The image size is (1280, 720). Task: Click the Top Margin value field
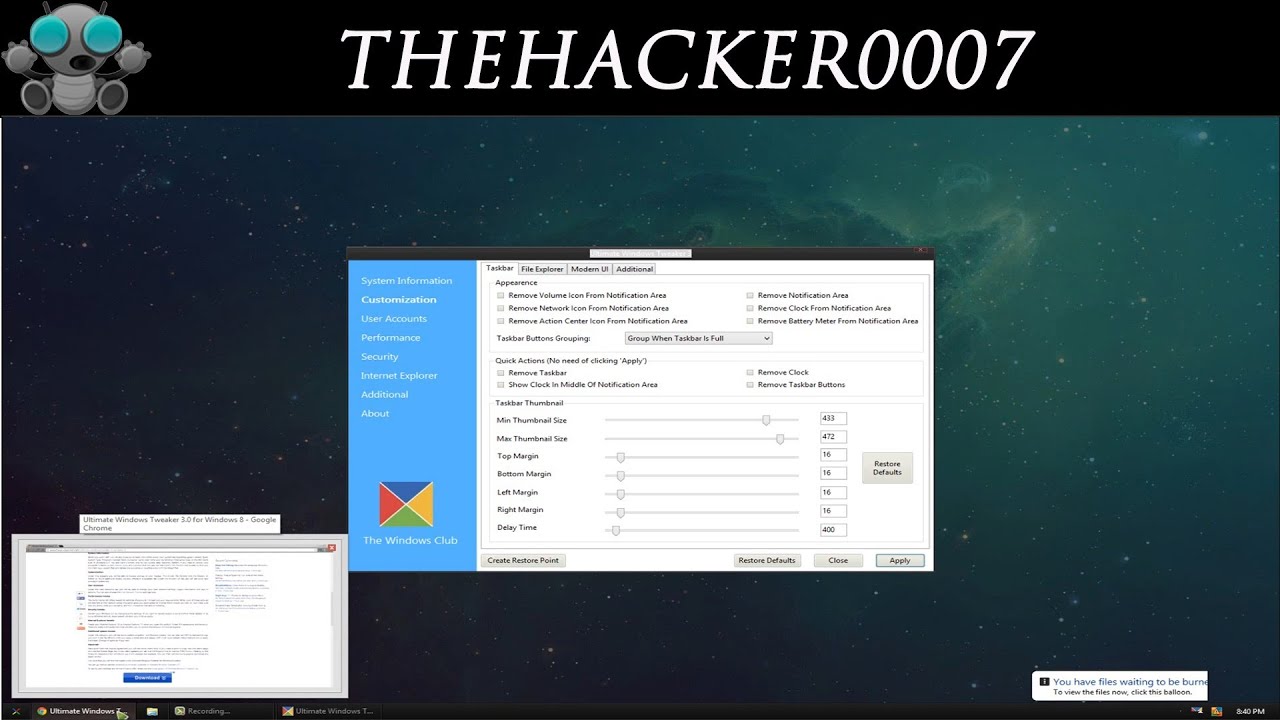coord(833,455)
